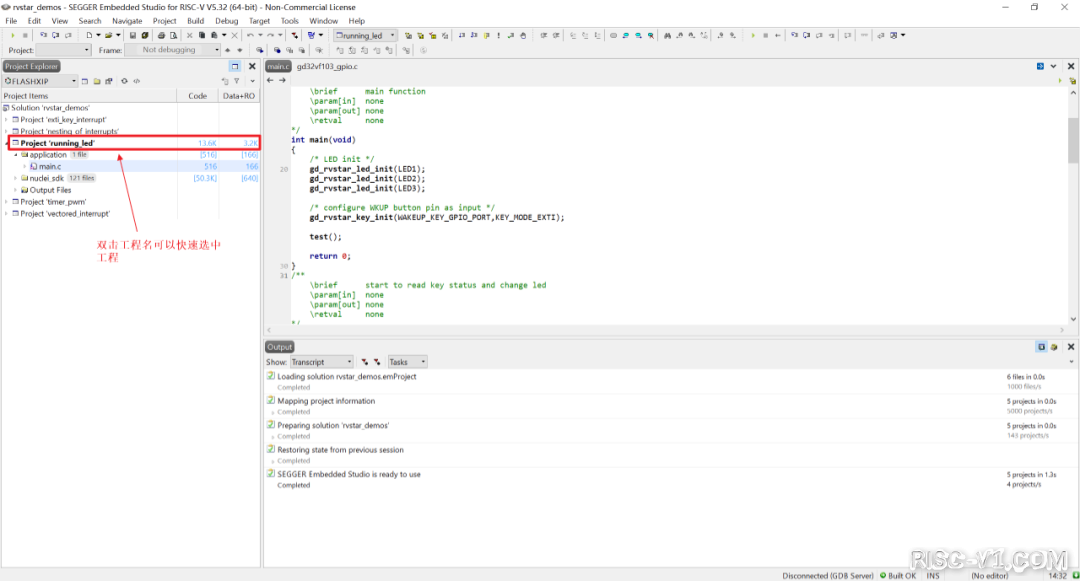Click the Project Items column header
Viewport: 1080px width, 581px height.
click(89, 96)
